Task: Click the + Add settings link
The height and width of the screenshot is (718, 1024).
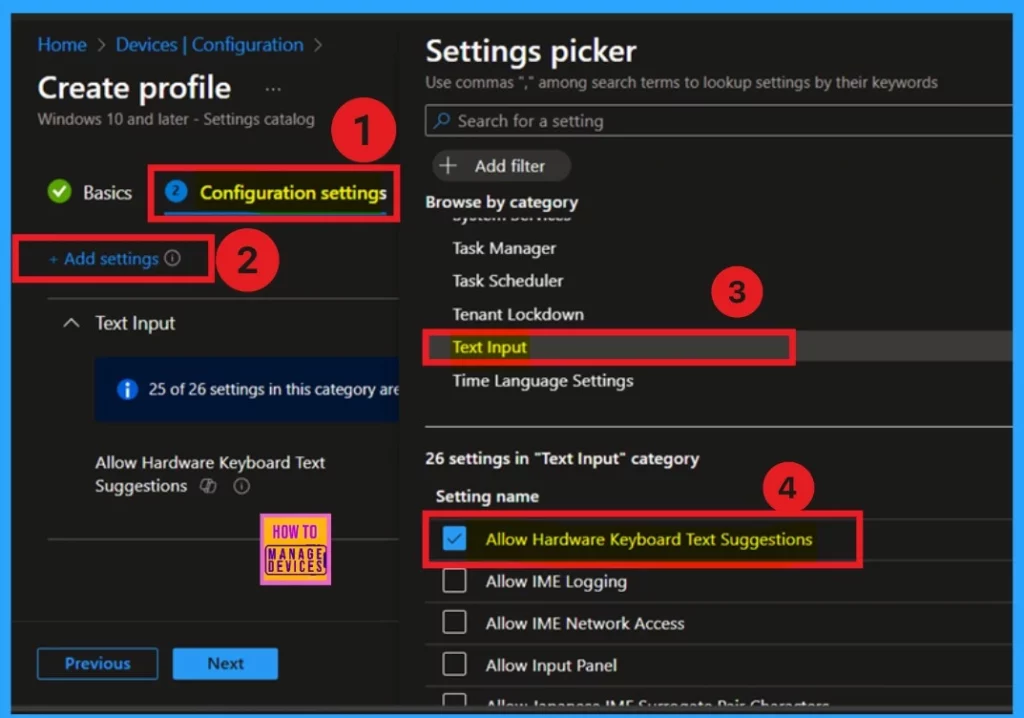Action: coord(104,259)
